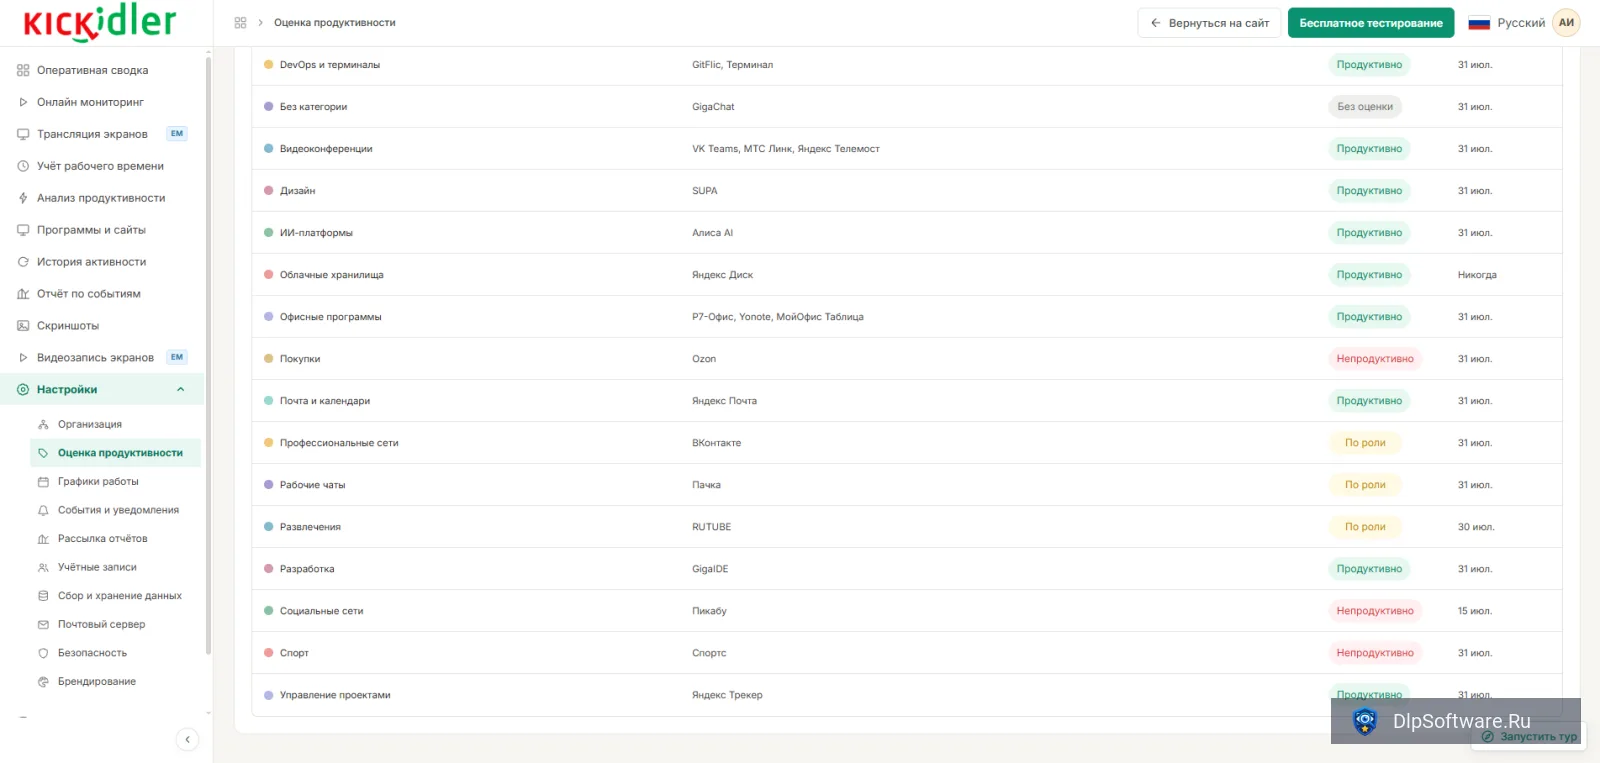Click Оценка продуктивности breadcrumb
This screenshot has height=763, width=1600.
pos(335,23)
